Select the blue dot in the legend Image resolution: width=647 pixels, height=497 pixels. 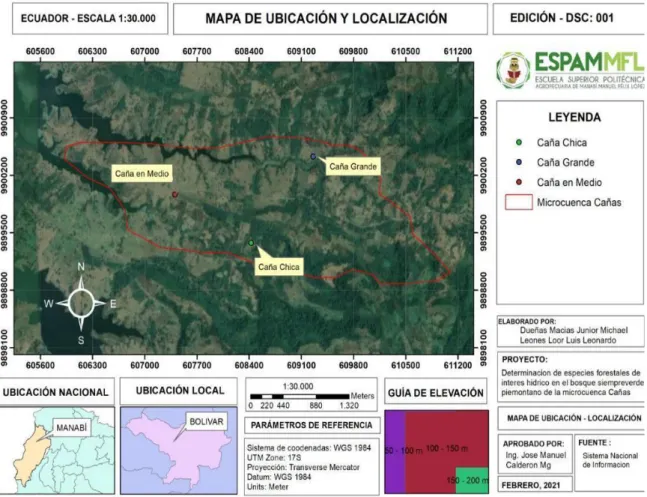click(x=519, y=162)
